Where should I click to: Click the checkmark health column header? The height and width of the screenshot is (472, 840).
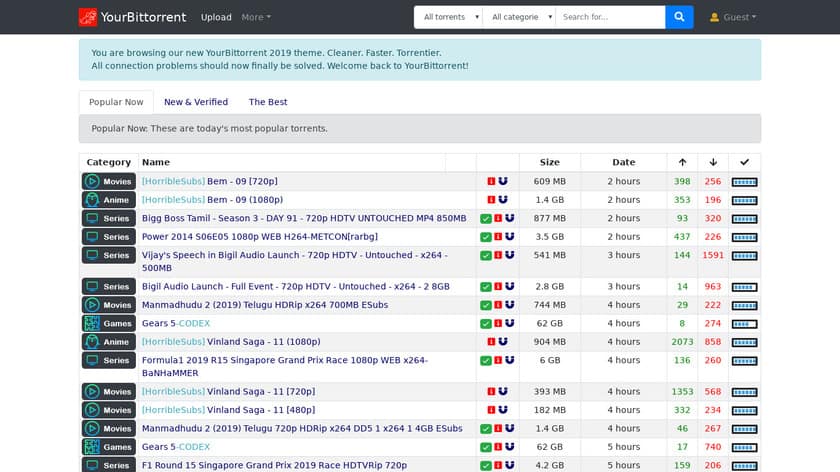(x=744, y=162)
